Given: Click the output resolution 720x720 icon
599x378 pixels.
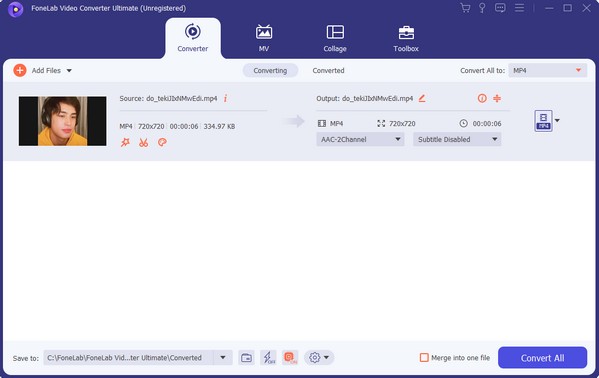Looking at the screenshot, I should click(x=381, y=123).
